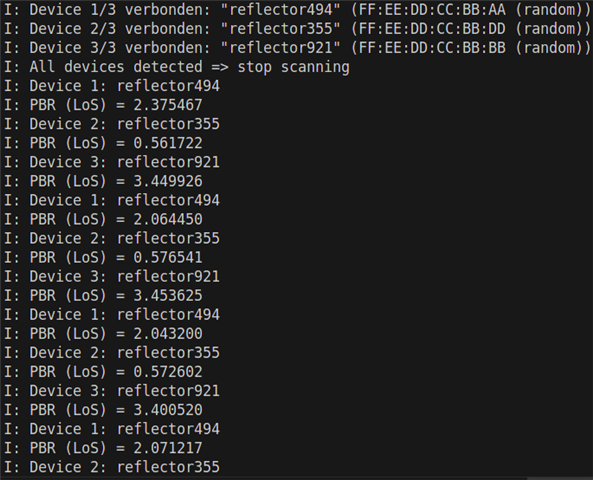593x480 pixels.
Task: Click the PBR value 2.064450
Action: point(168,219)
